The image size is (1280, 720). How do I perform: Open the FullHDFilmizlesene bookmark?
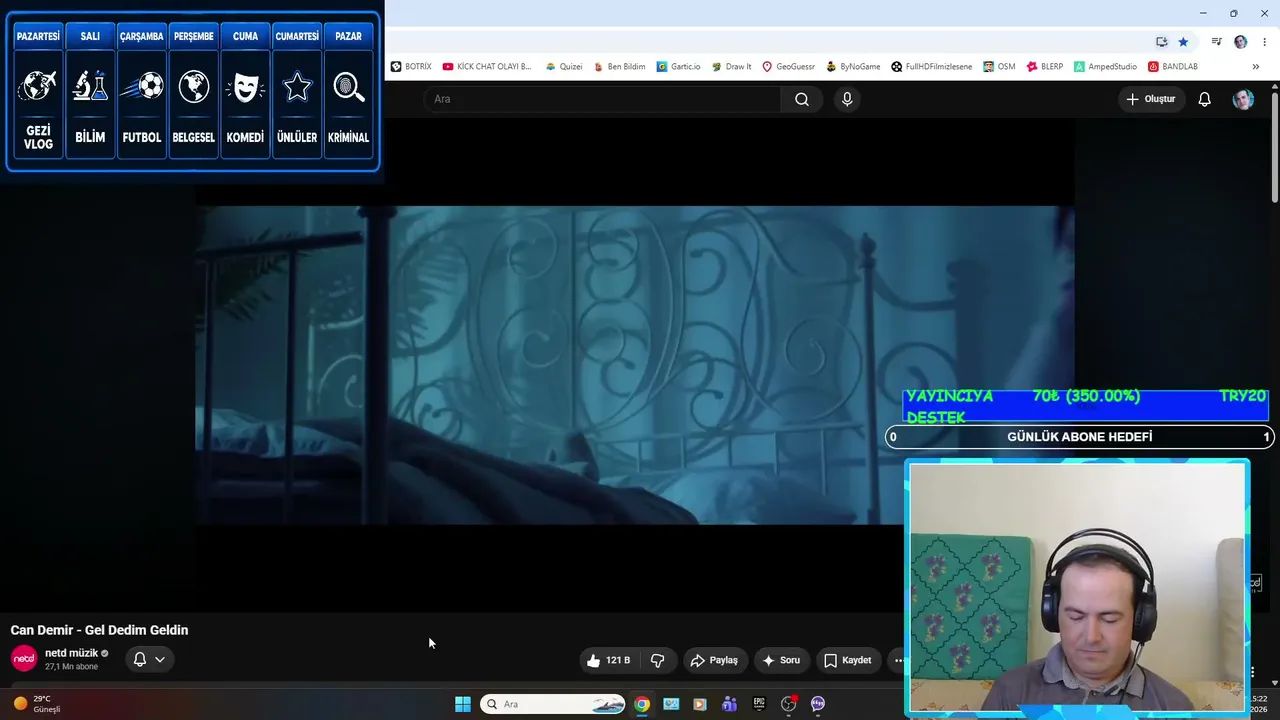(932, 67)
